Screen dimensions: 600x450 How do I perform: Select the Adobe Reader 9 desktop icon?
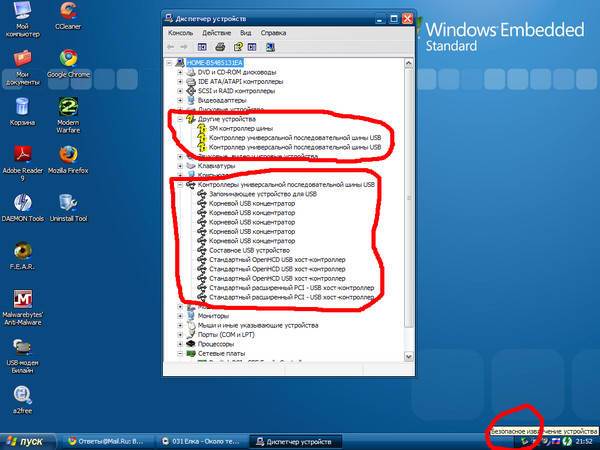click(23, 163)
